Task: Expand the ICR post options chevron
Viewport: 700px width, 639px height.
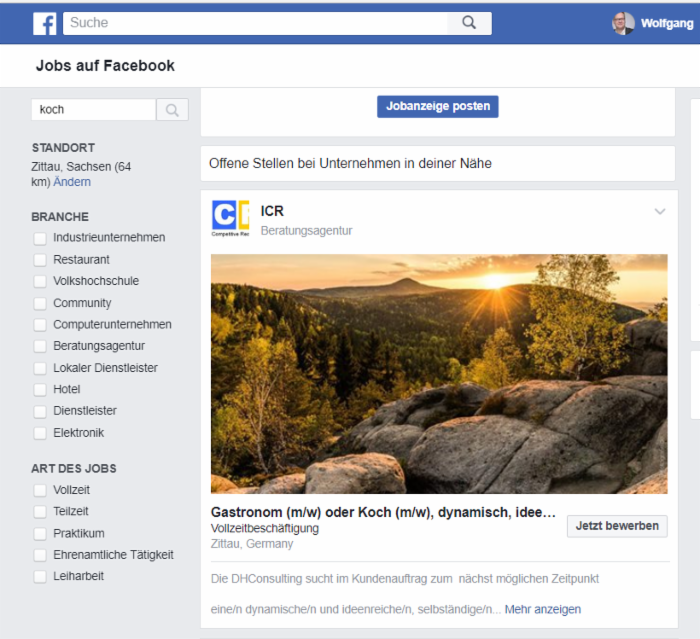Action: click(x=659, y=211)
